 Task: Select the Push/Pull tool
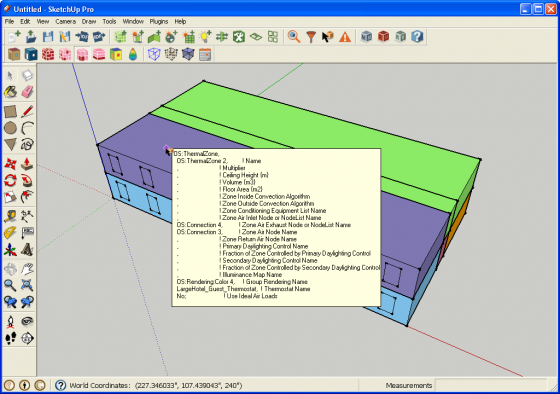27,164
